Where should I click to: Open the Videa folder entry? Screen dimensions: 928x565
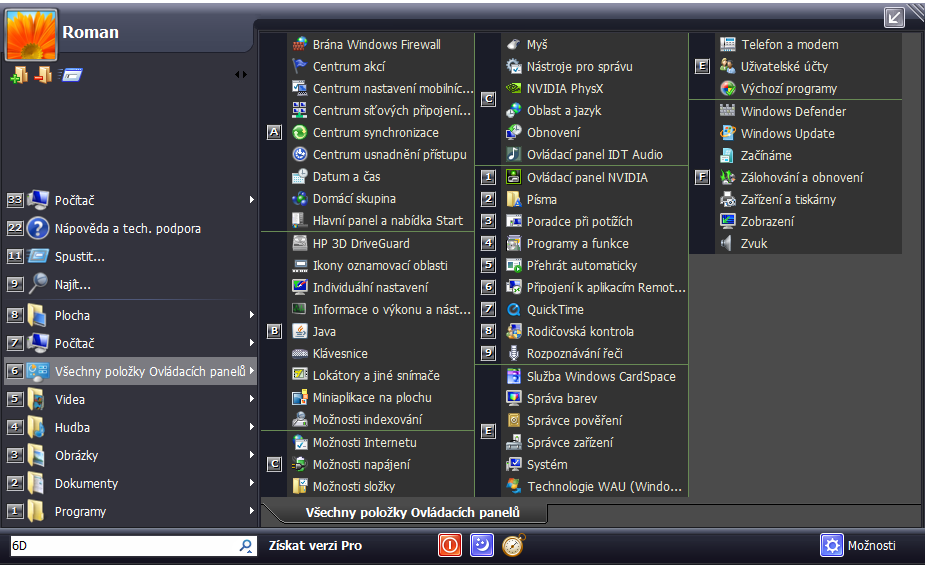click(130, 399)
